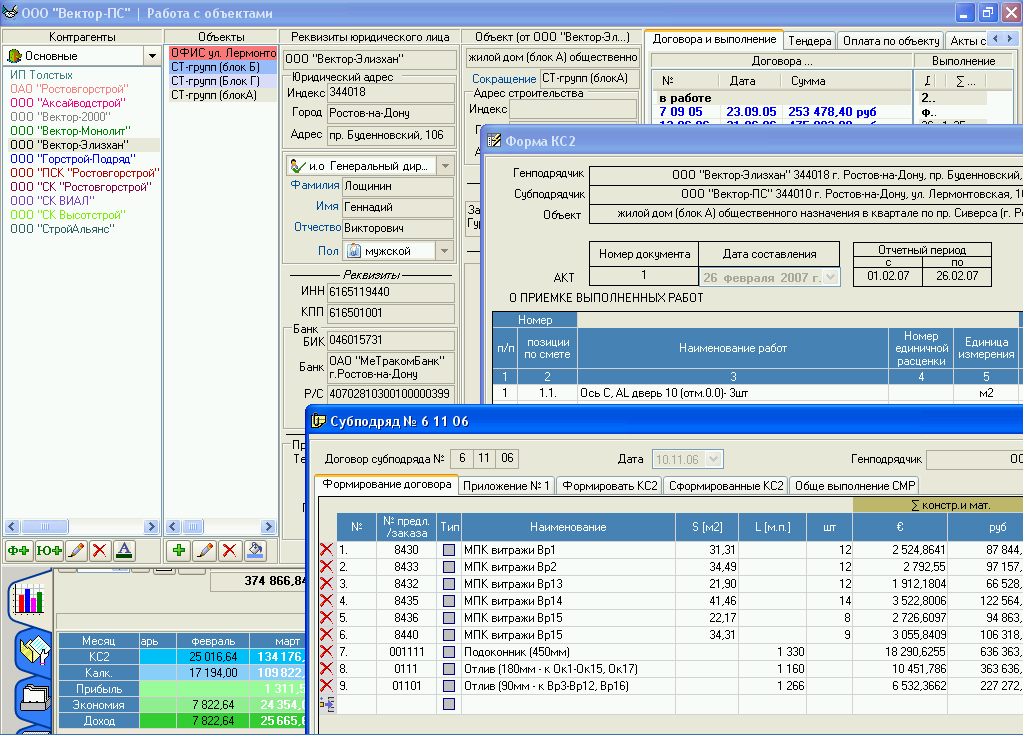Click Номер документа field in Форма КС2
The image size is (1023, 735).
643,275
